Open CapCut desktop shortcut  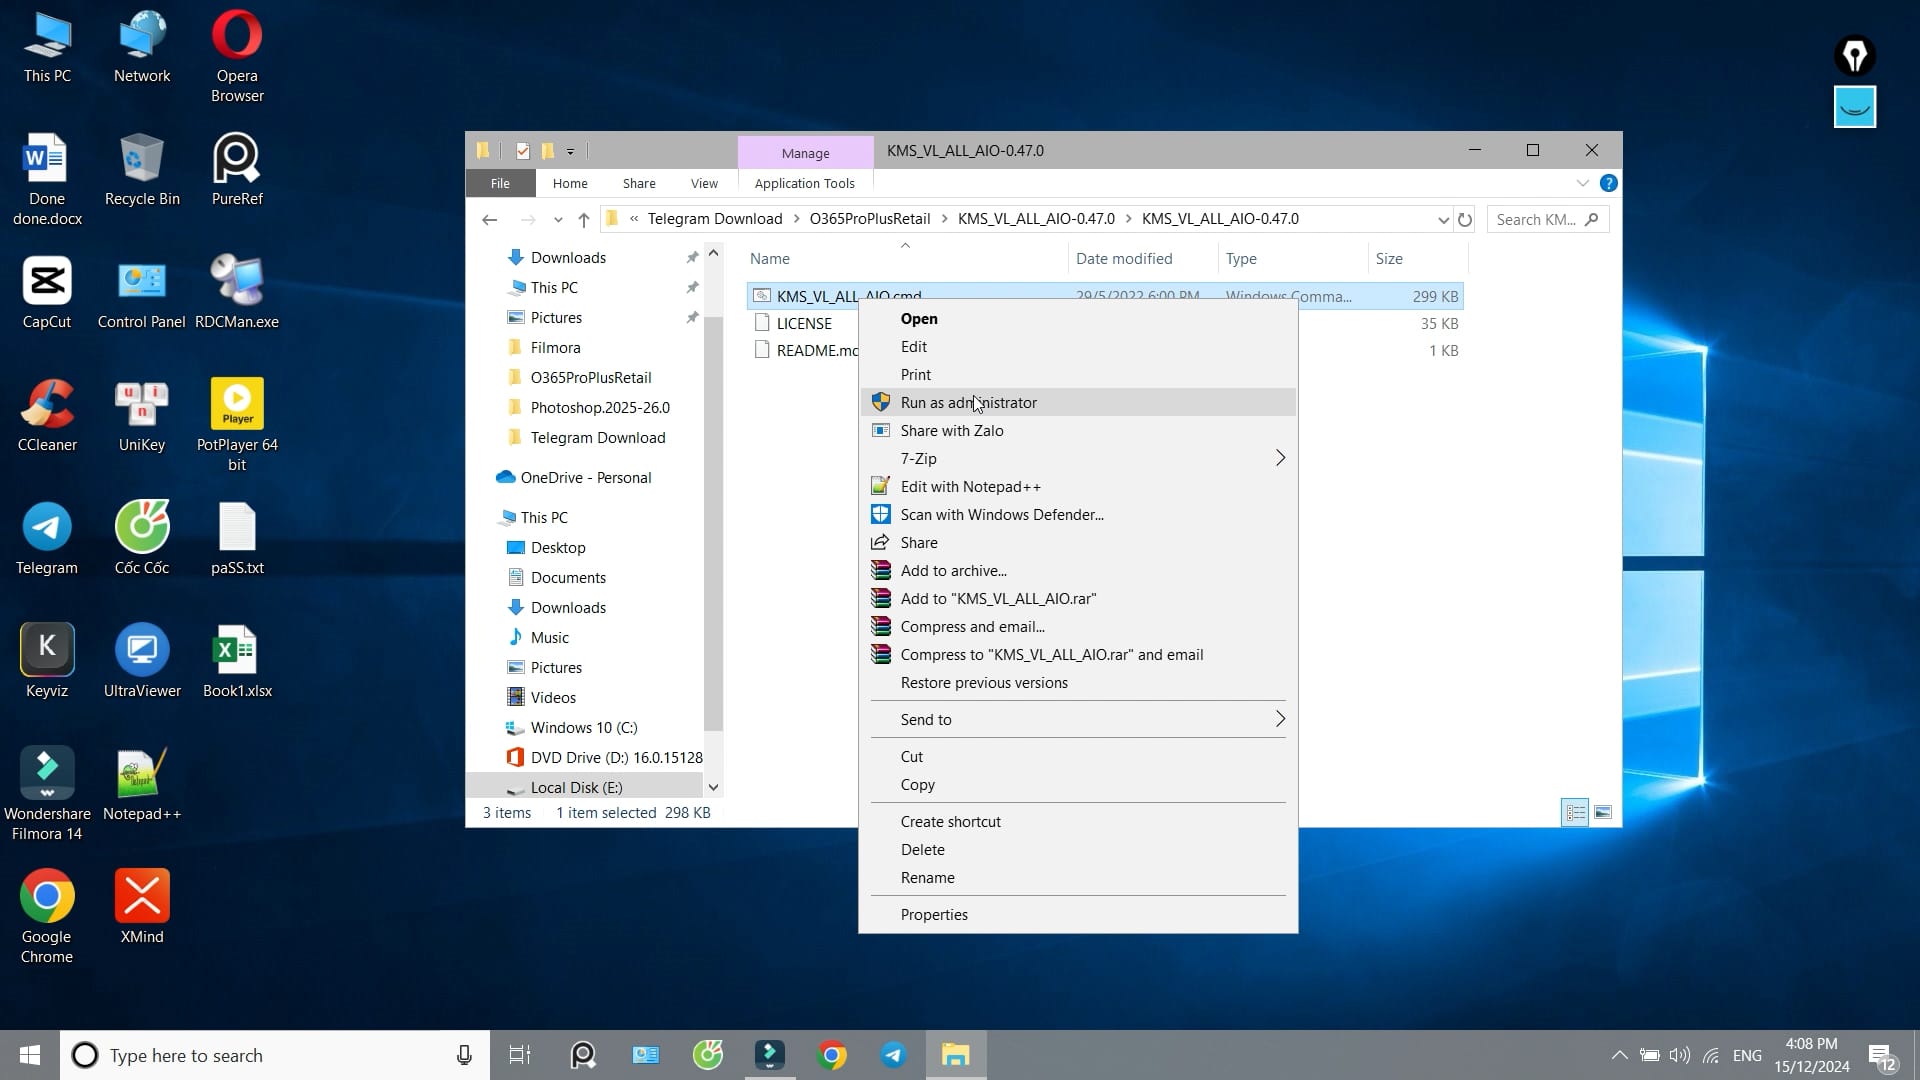(x=47, y=293)
